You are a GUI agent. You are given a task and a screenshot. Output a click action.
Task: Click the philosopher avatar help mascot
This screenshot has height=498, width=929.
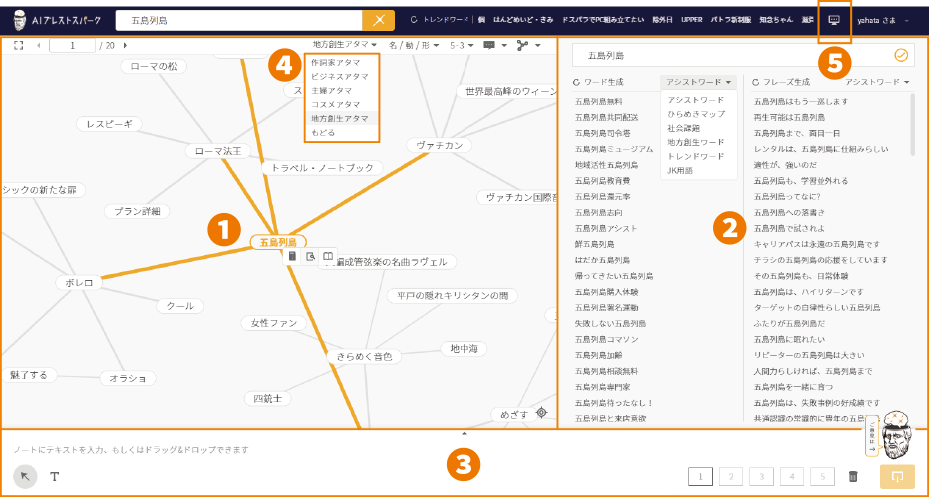[896, 435]
